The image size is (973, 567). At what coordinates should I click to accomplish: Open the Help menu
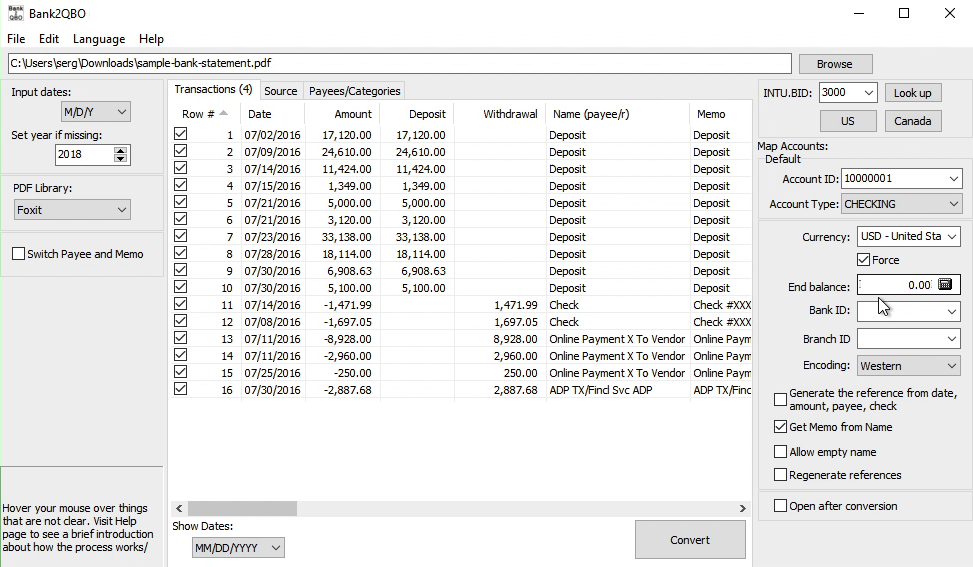(x=151, y=38)
